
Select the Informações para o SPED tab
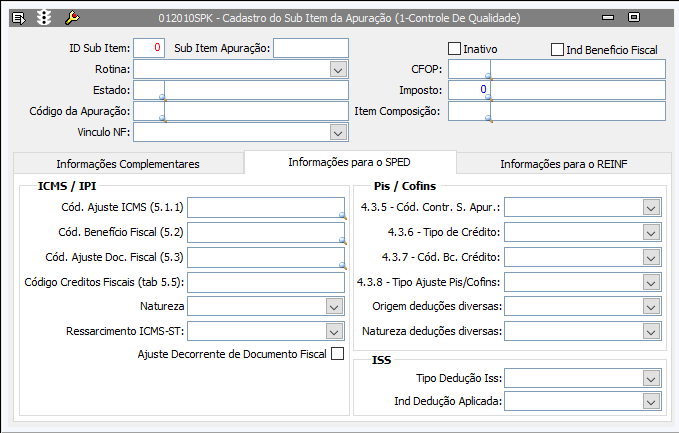coord(349,162)
